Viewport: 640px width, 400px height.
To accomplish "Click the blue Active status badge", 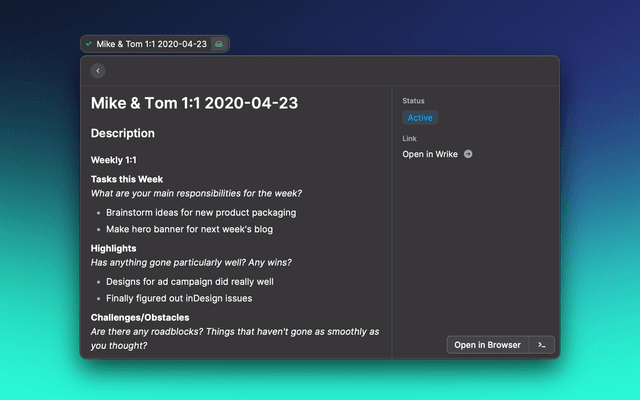I will click(420, 118).
